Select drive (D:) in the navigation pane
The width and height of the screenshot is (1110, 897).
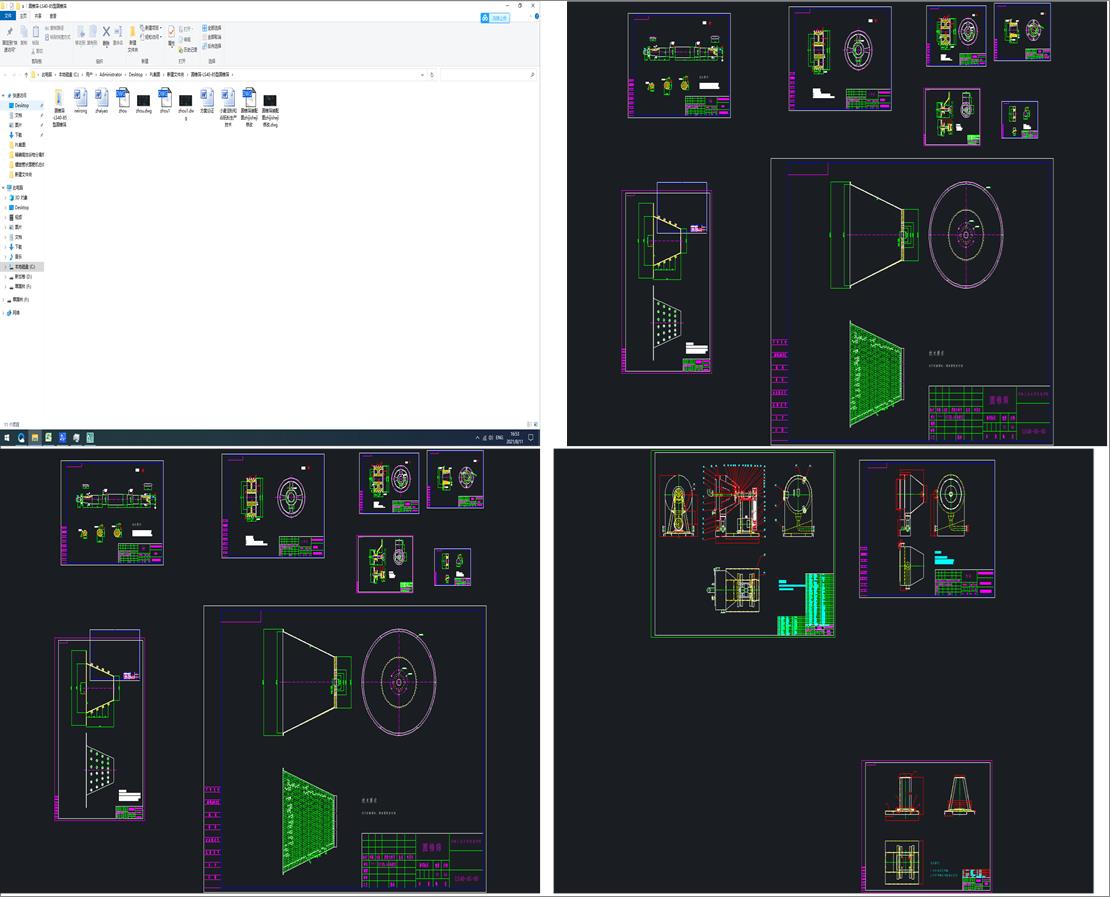[x=23, y=277]
